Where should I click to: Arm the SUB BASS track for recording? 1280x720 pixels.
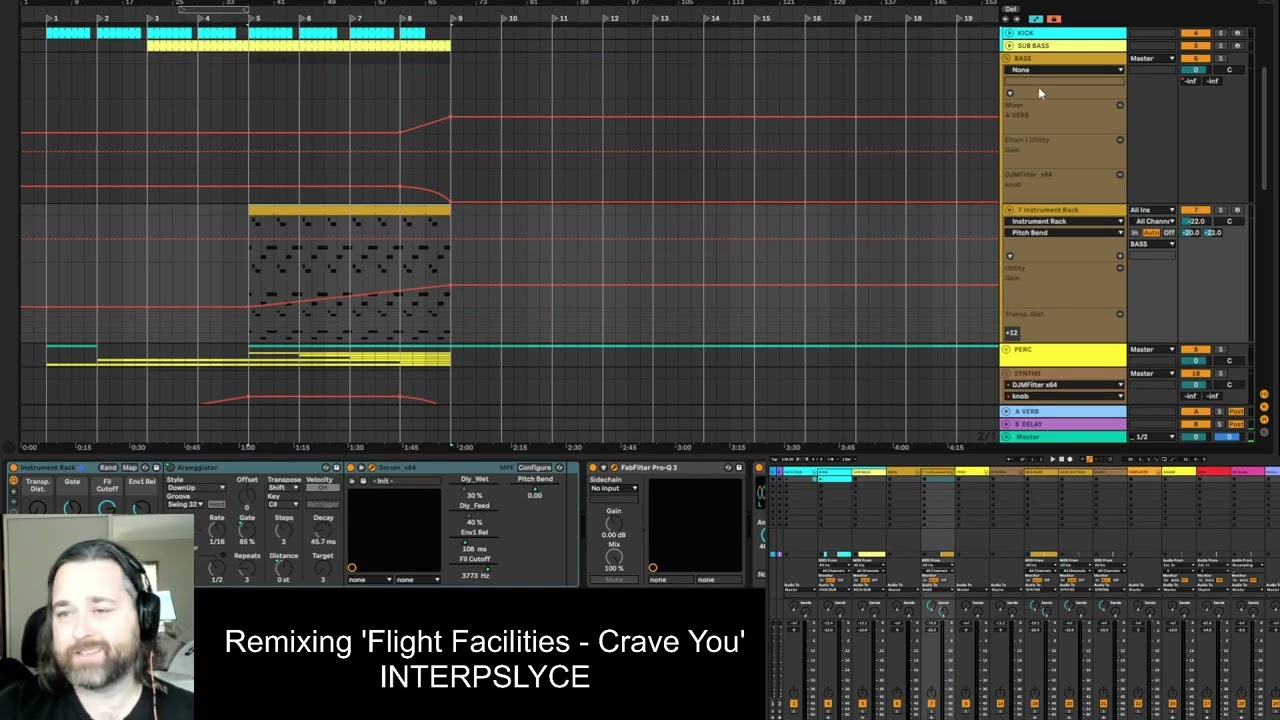click(x=1237, y=46)
